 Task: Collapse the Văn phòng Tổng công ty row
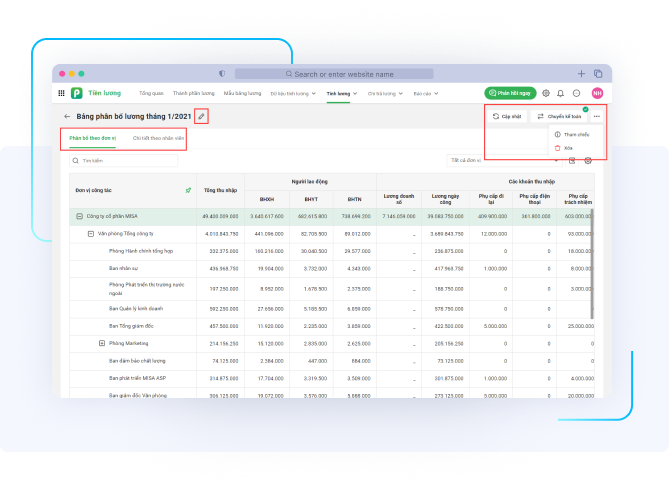90,233
